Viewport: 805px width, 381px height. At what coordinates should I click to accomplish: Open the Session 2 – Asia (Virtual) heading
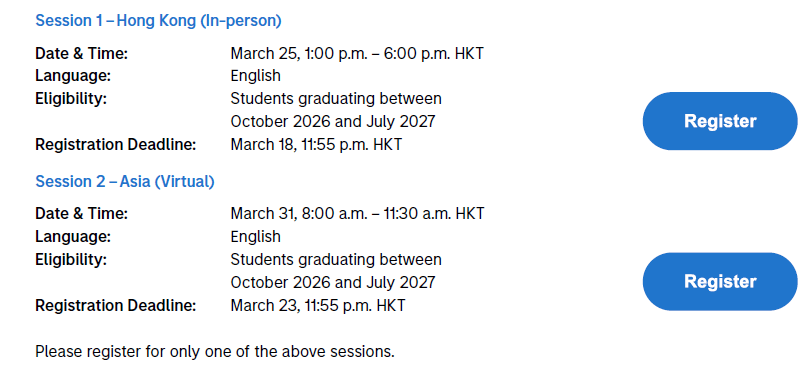(x=125, y=182)
